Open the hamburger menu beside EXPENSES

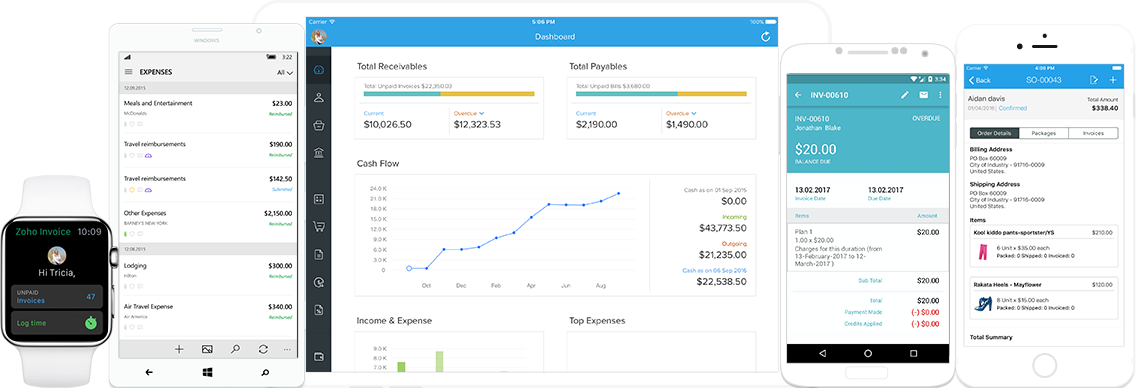click(128, 72)
